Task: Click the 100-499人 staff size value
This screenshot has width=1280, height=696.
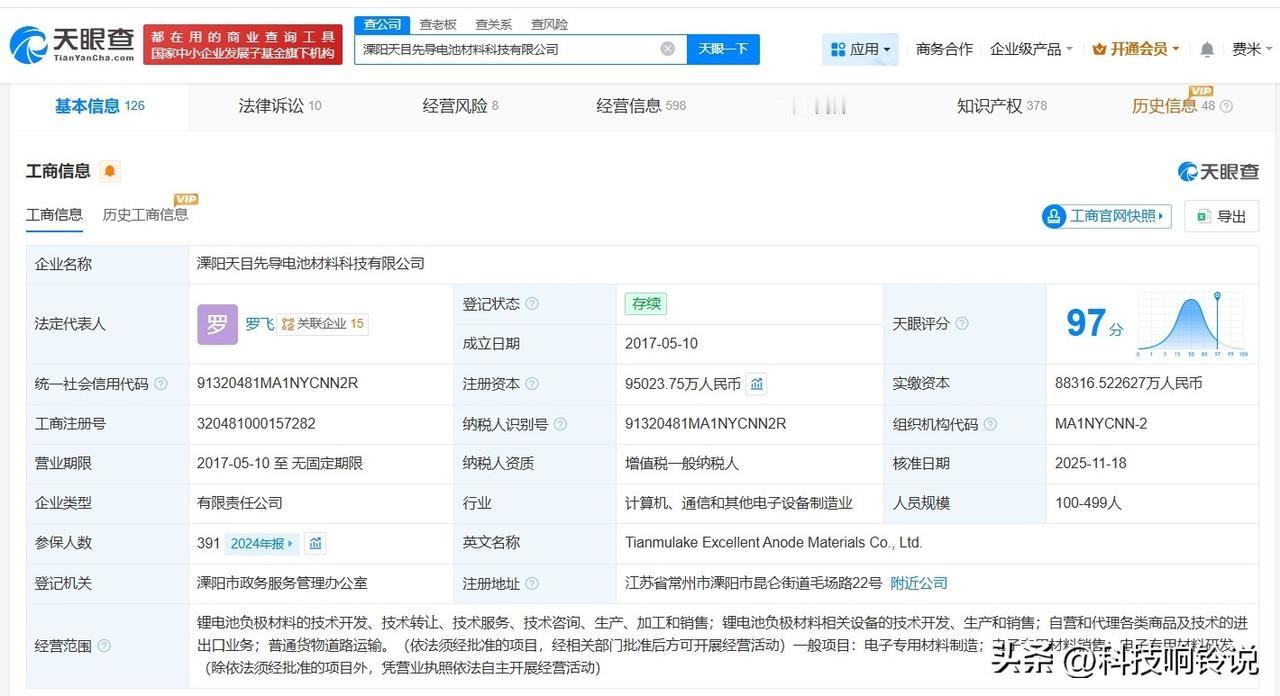Action: pos(1089,504)
